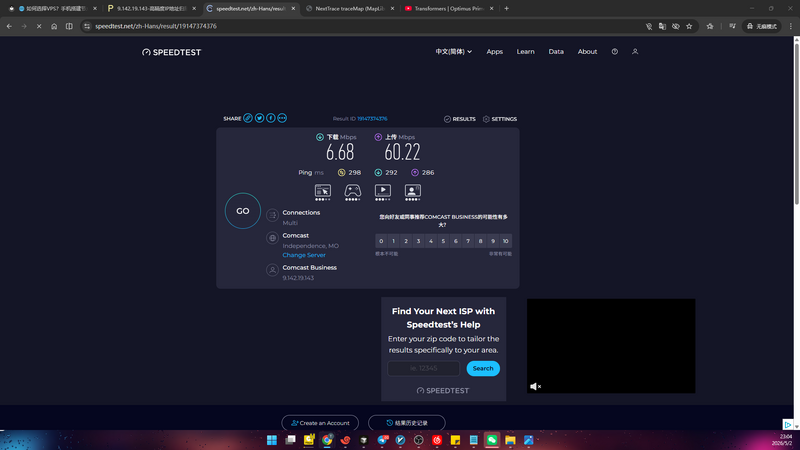The width and height of the screenshot is (800, 450).
Task: Open a new browser tab
Action: 507,9
